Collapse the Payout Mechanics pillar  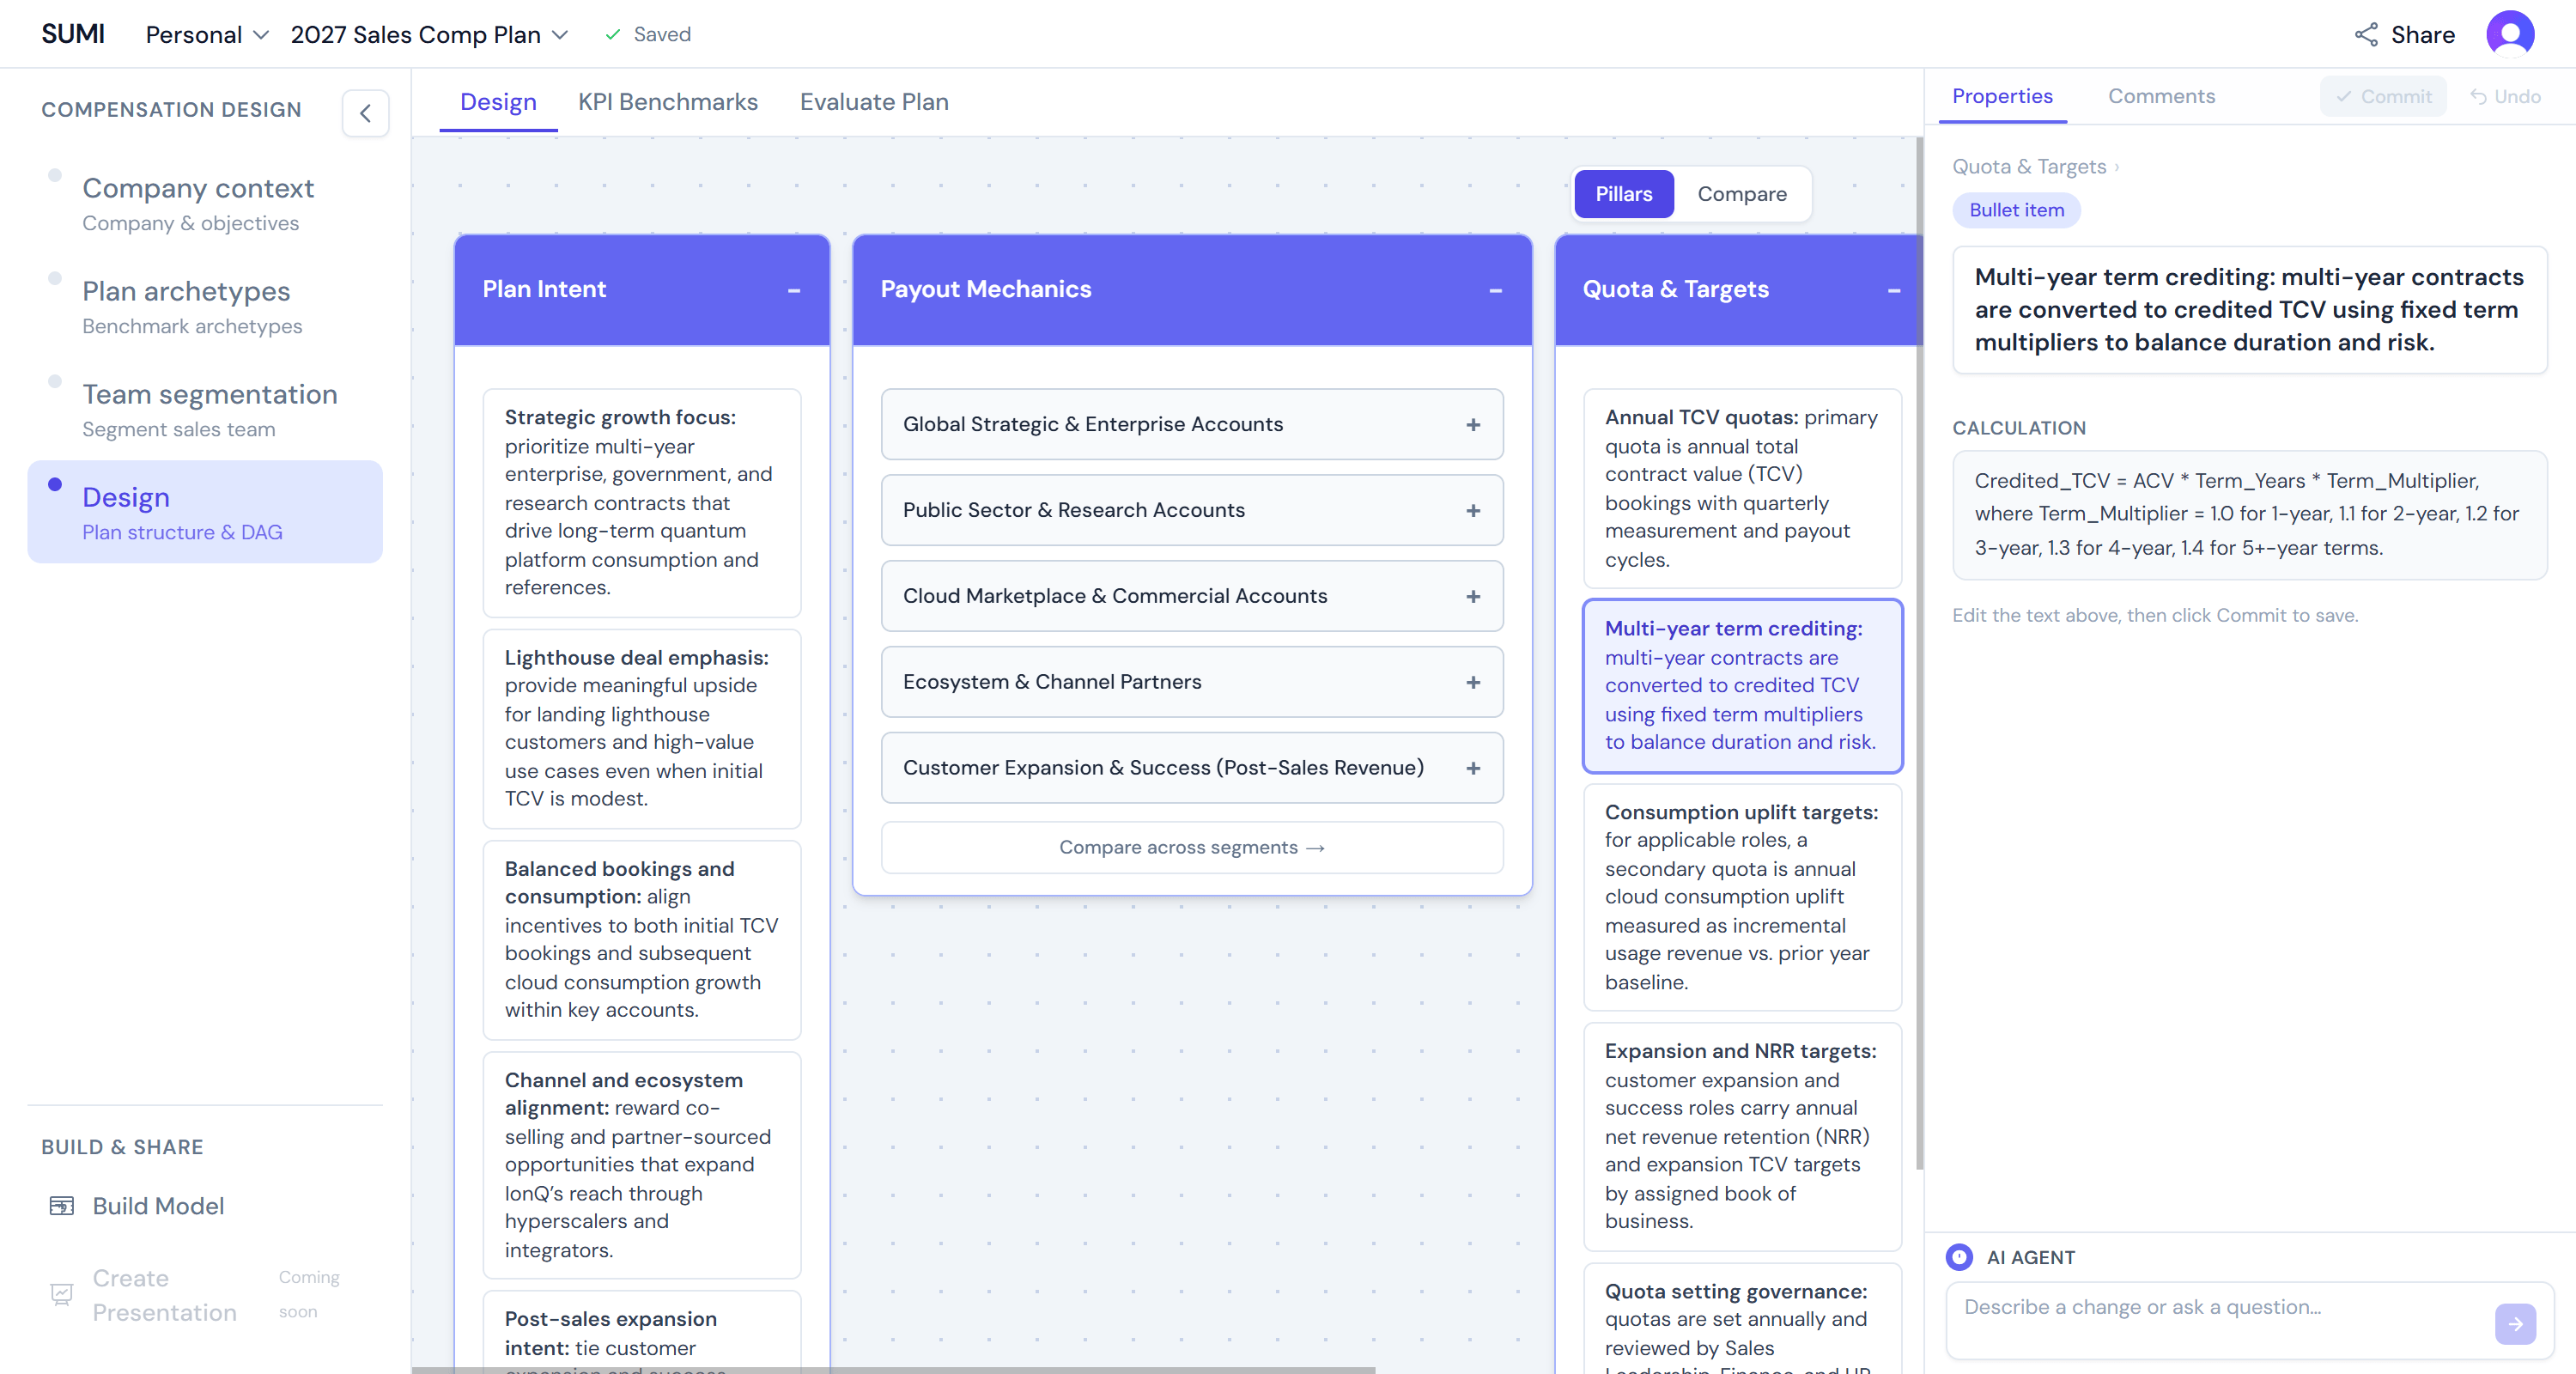(x=1496, y=290)
